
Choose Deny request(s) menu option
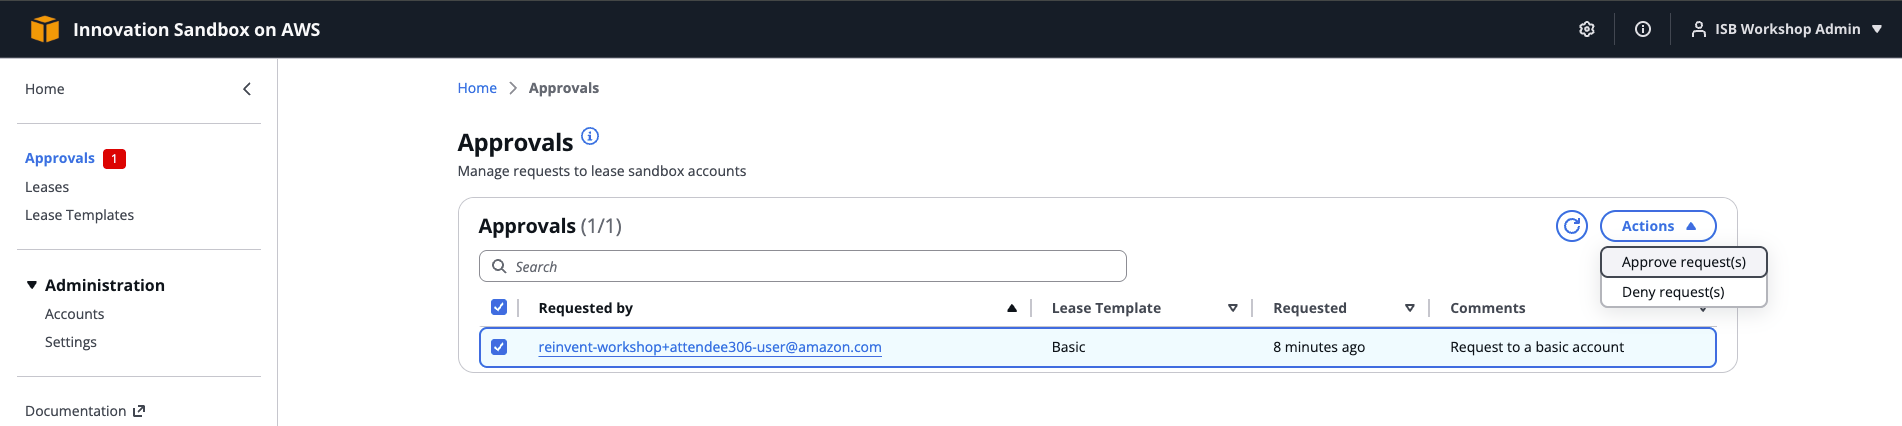1673,292
